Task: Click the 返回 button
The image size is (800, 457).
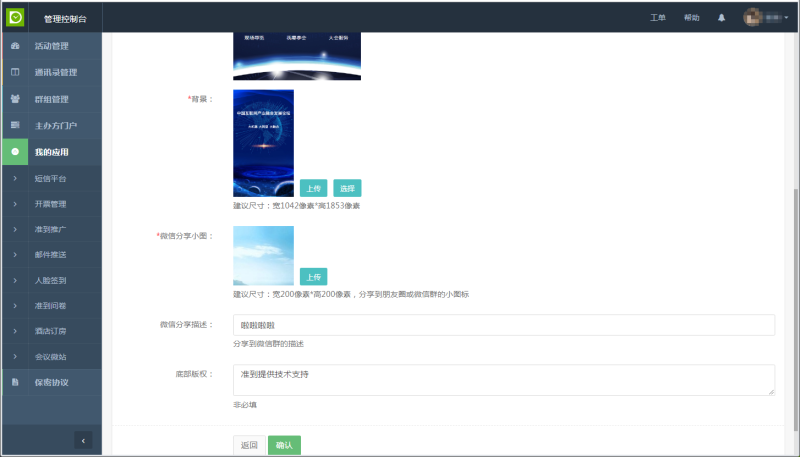Action: (x=249, y=445)
